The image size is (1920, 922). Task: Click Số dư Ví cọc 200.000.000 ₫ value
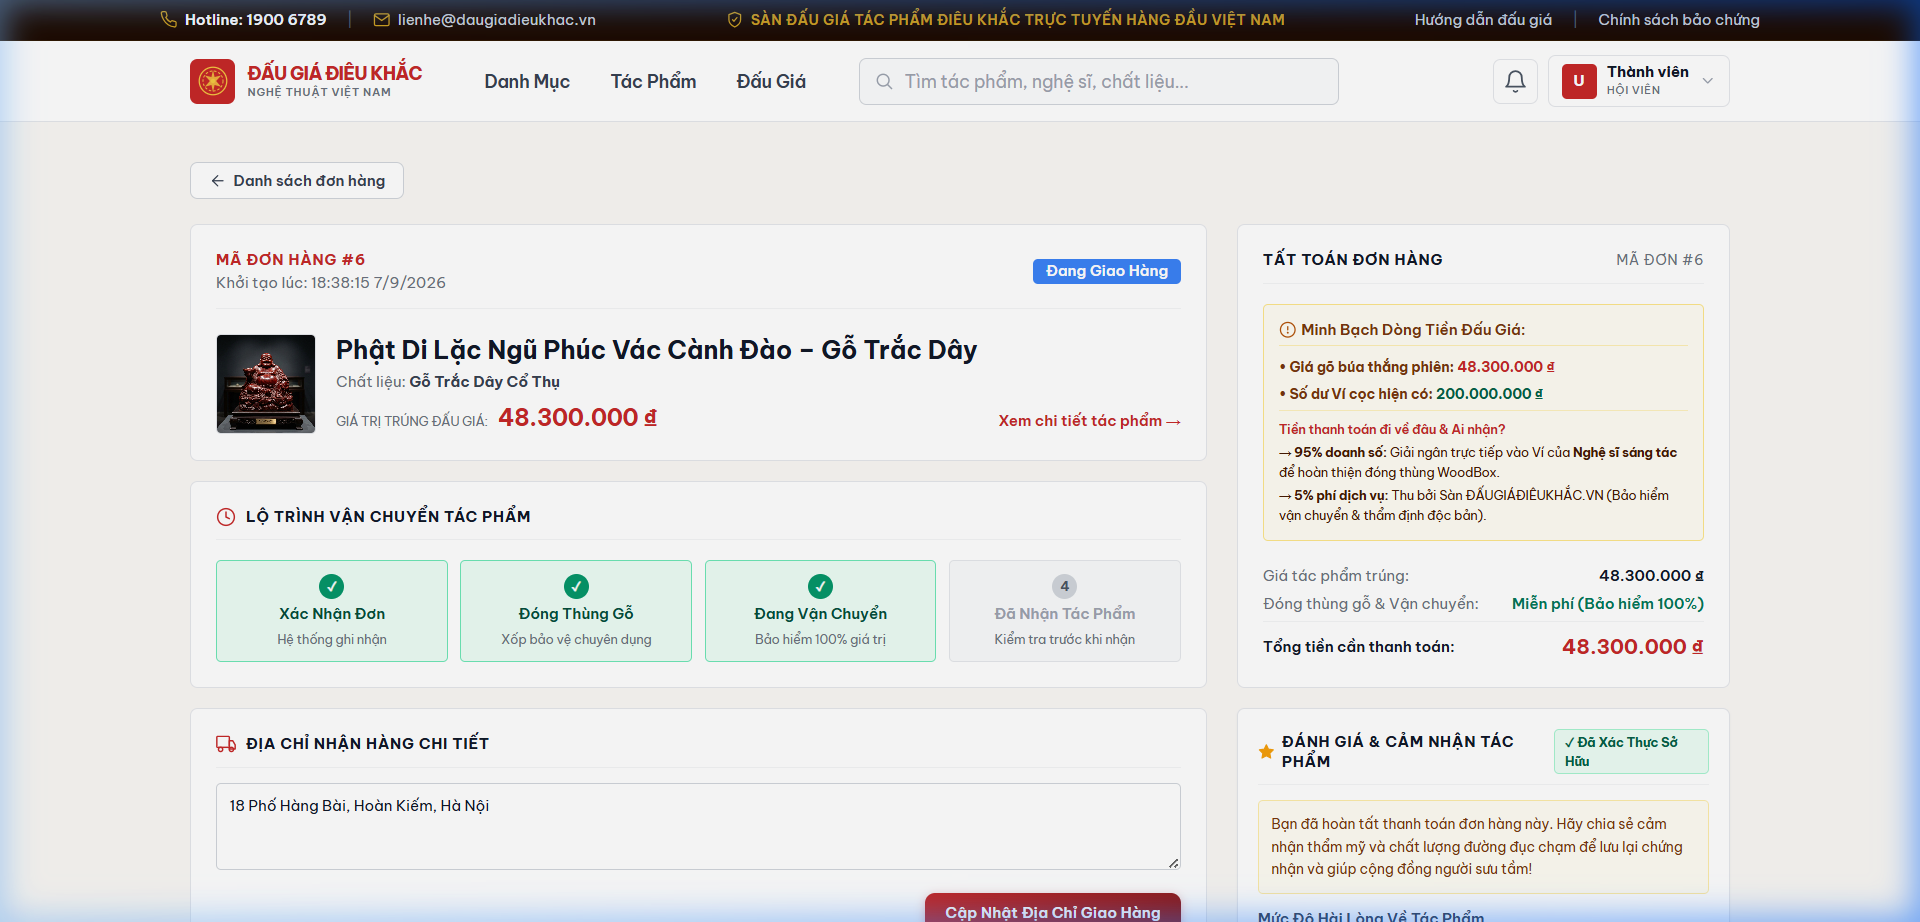tap(1489, 394)
